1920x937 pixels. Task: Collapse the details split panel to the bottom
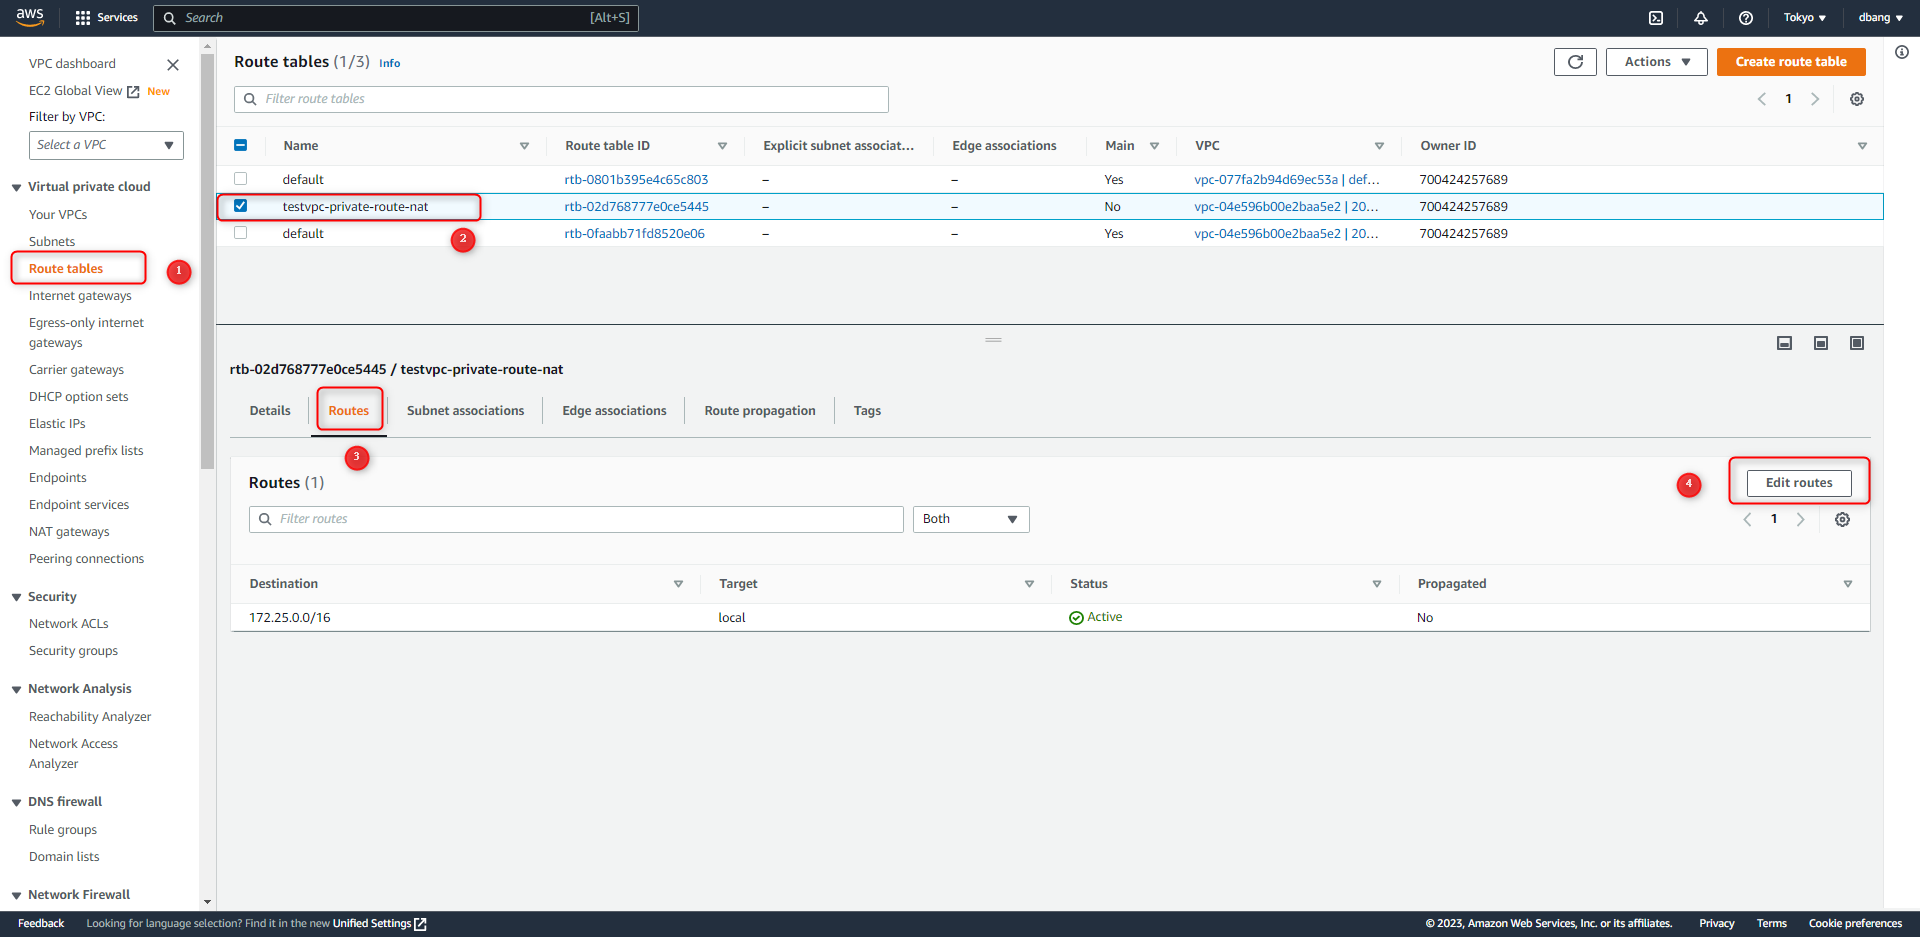coord(1784,343)
